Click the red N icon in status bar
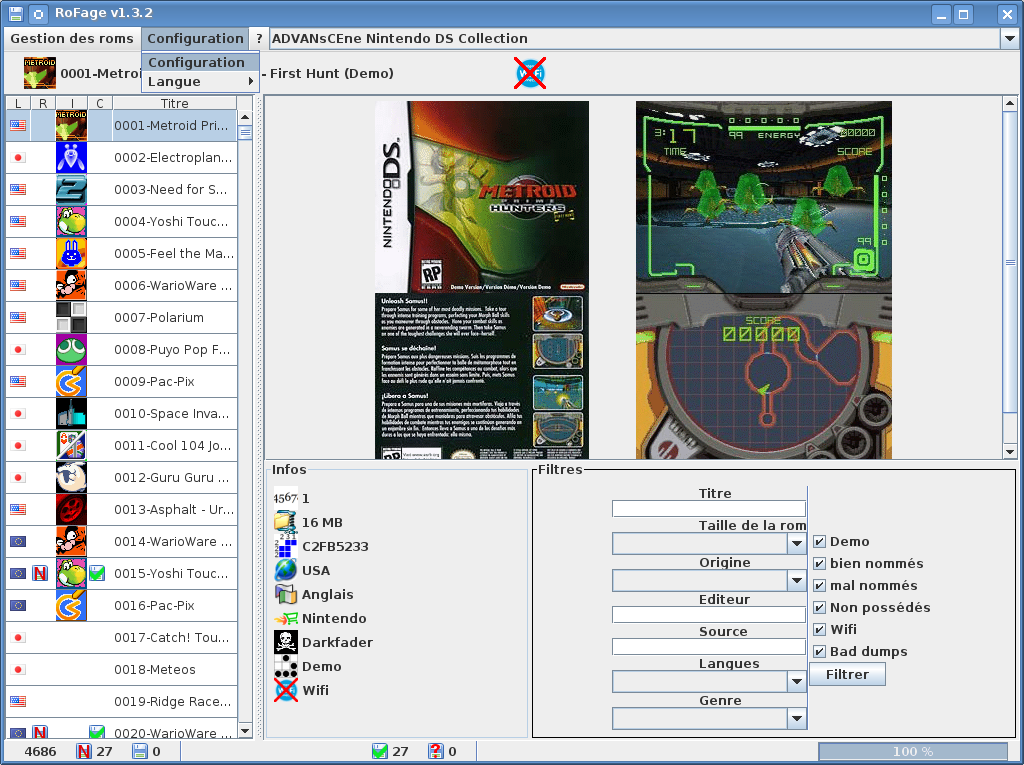Image resolution: width=1024 pixels, height=765 pixels. (84, 751)
